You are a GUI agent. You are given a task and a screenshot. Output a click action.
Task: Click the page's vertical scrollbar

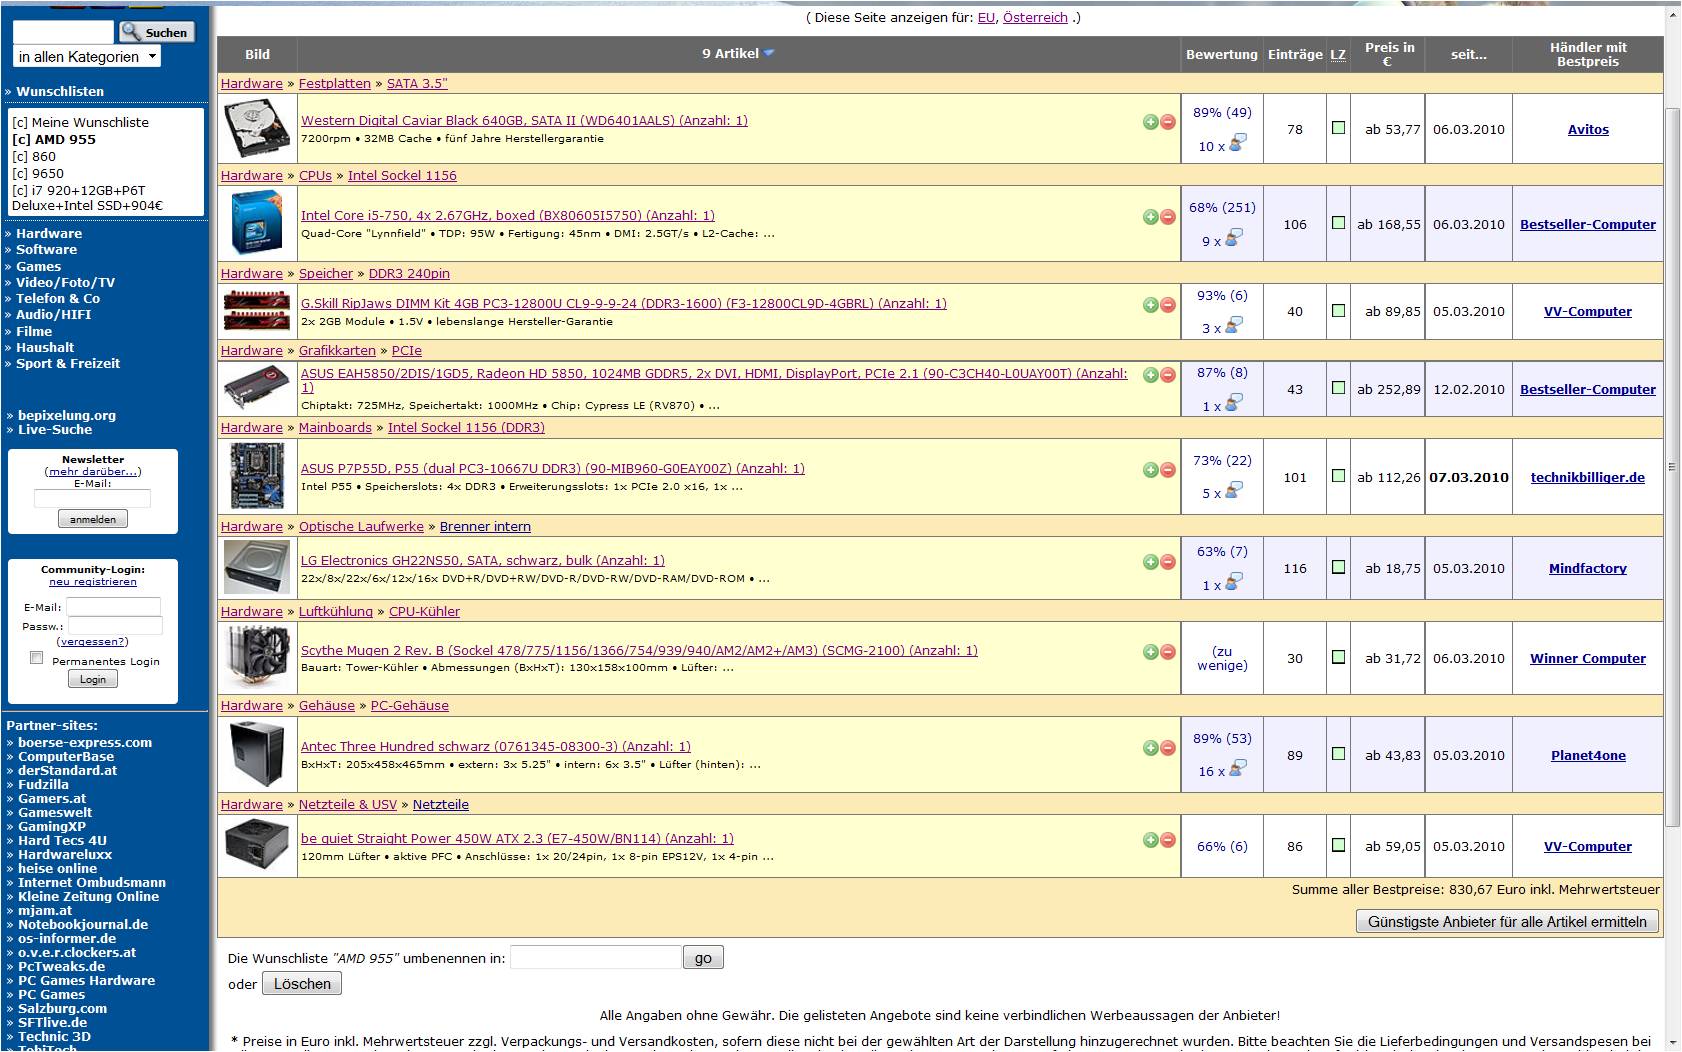pyautogui.click(x=1672, y=465)
